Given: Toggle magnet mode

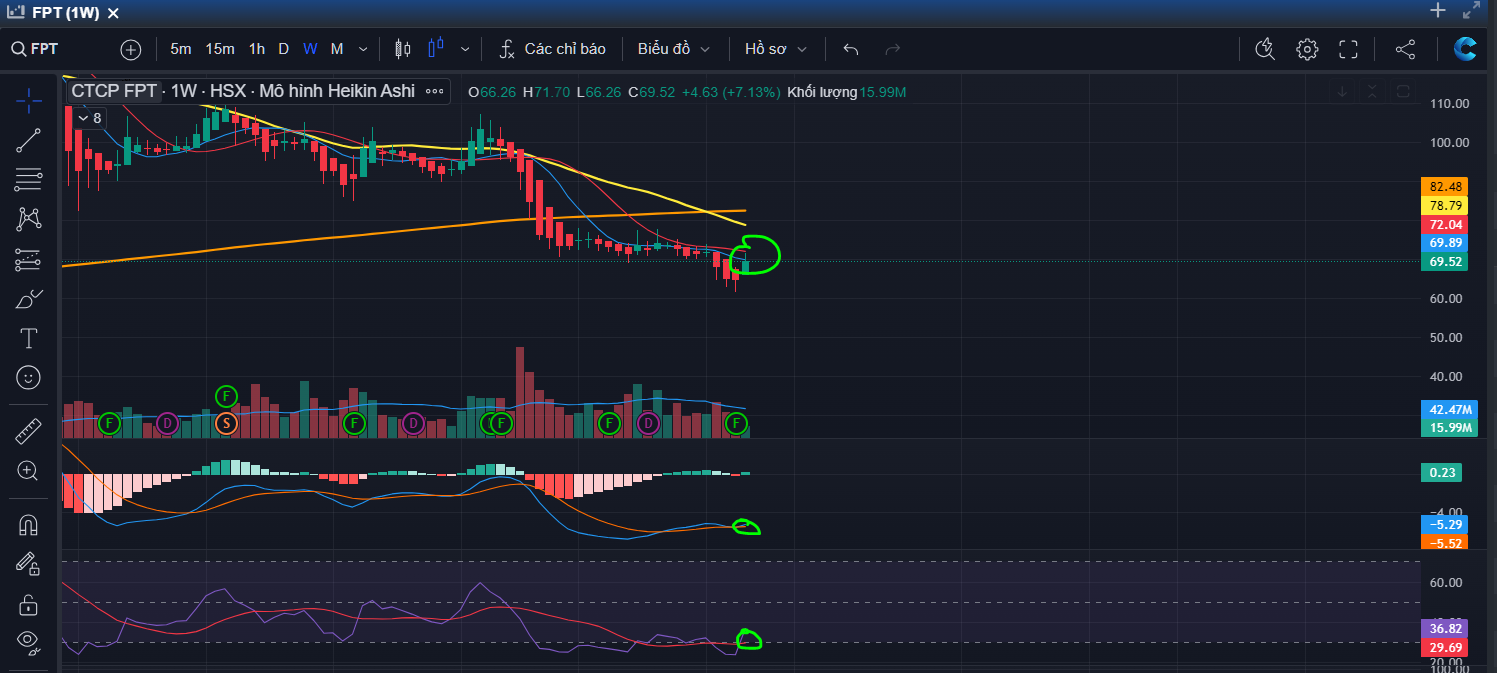Looking at the screenshot, I should (29, 524).
